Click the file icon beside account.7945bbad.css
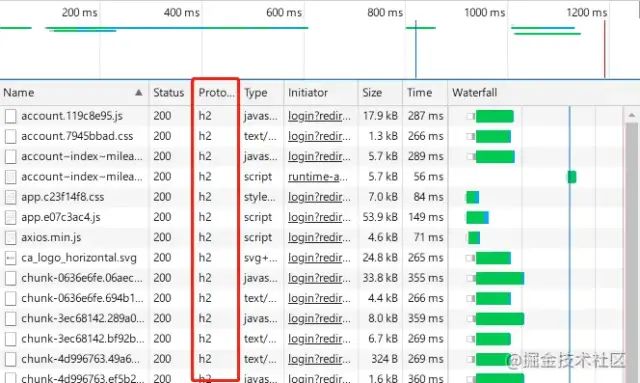Screen dimensions: 640x383 11,136
